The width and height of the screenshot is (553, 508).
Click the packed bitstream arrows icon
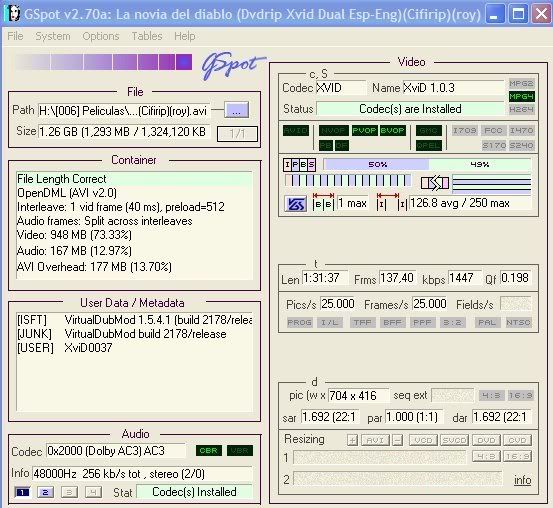(435, 183)
